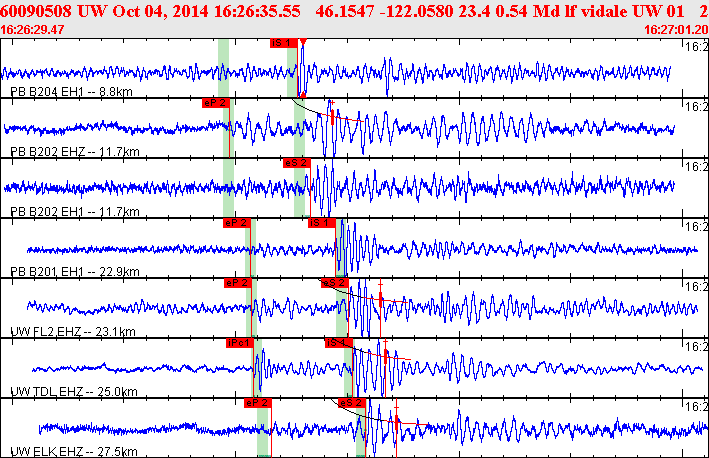Screen dimensions: 709x458
Task: Click the iPc1 pick flag on TDL EHZ
Action: (240, 343)
